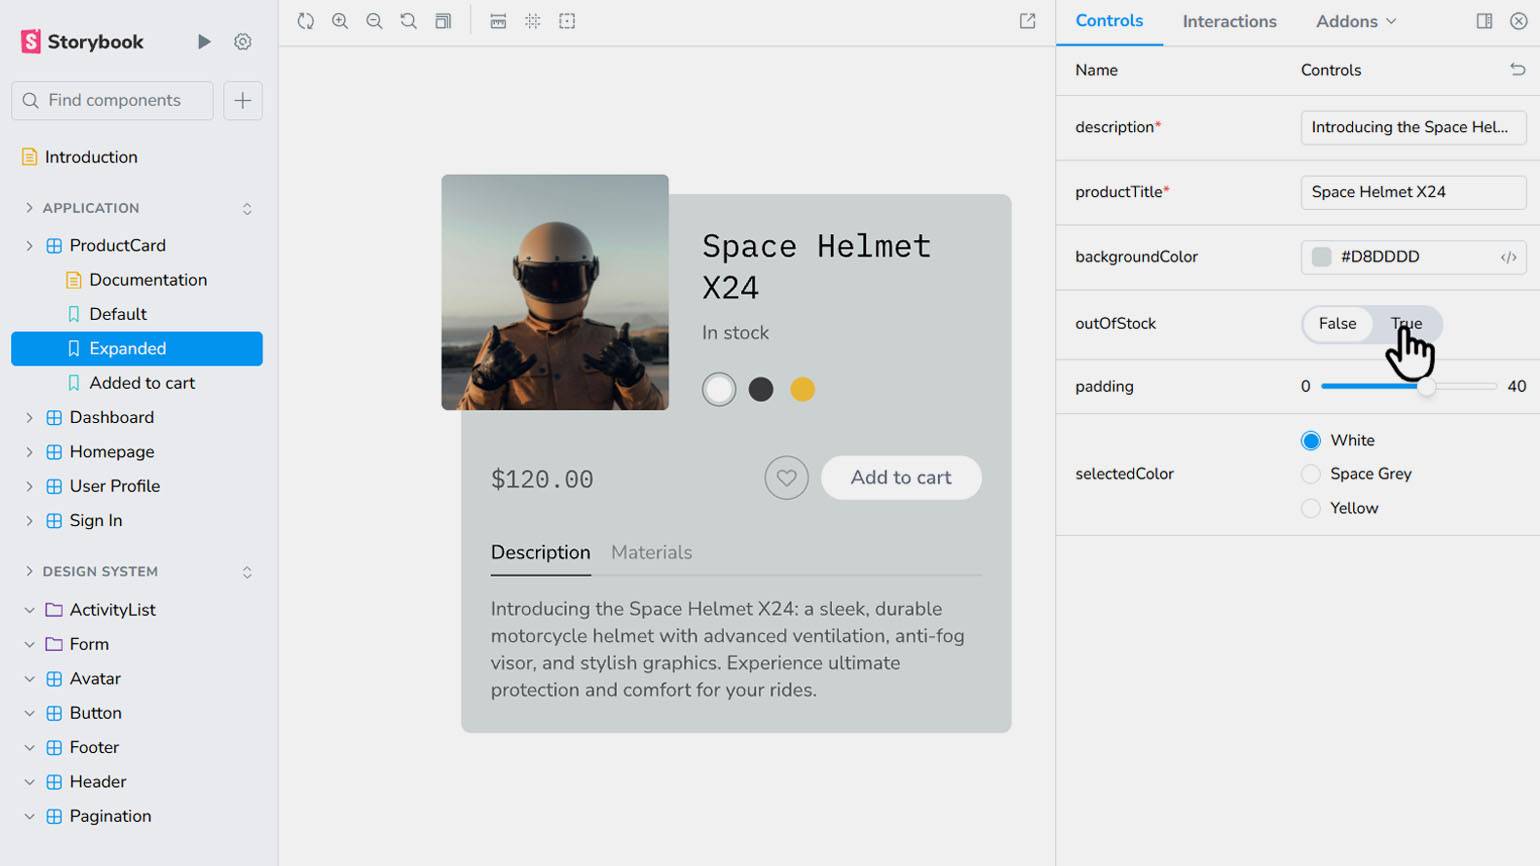This screenshot has height=866, width=1540.
Task: Collapse the DESIGN SYSTEM section chevron
Action: tap(29, 571)
